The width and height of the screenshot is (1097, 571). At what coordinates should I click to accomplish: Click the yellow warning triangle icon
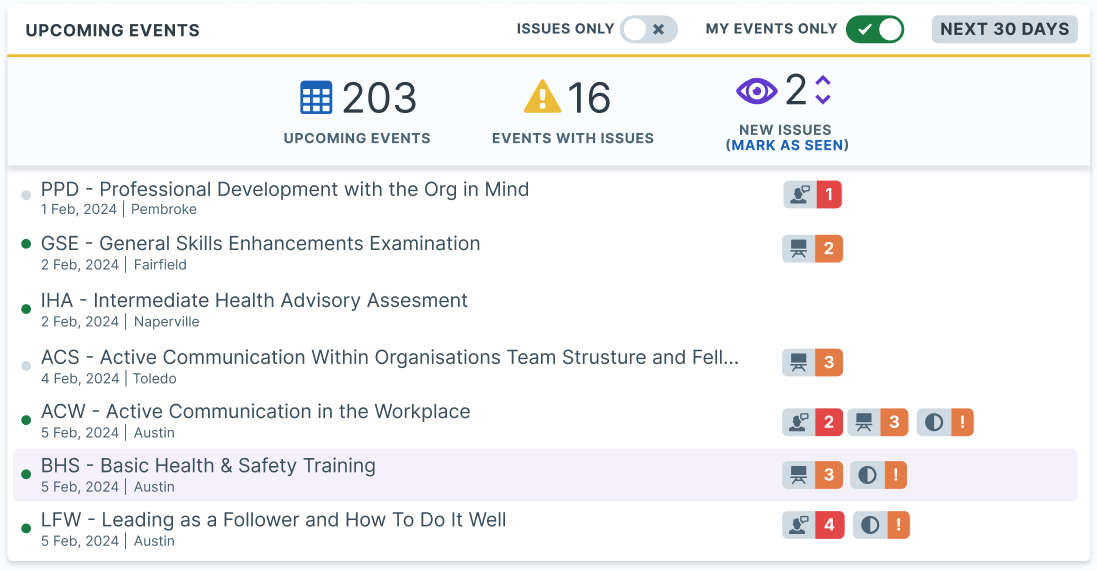[x=542, y=97]
